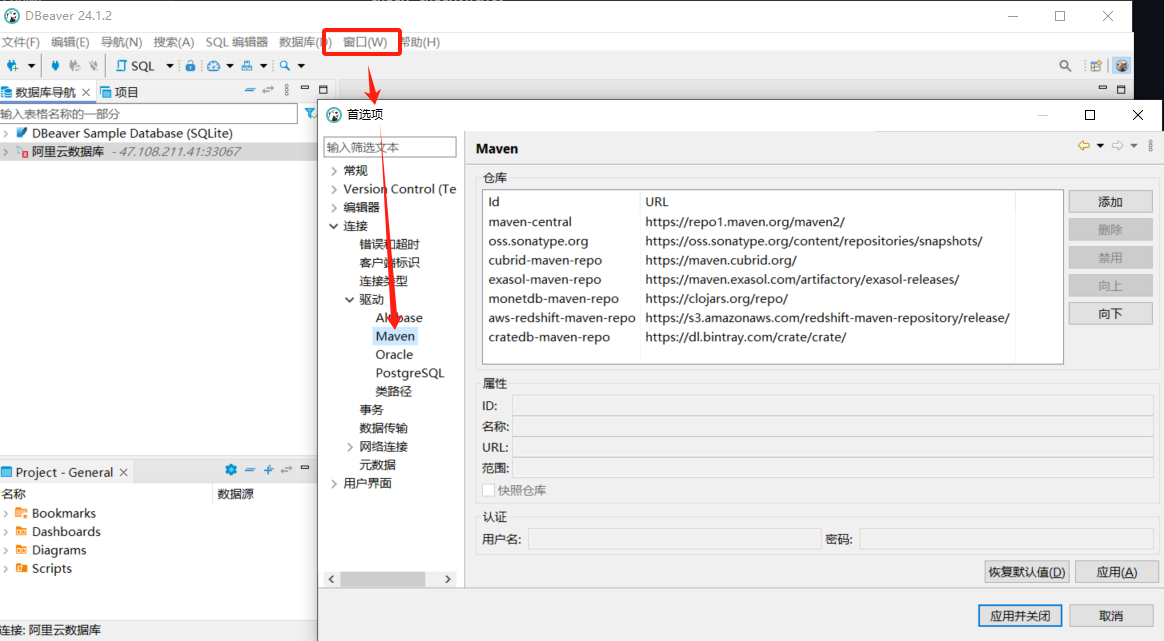Expand the Version Control preferences node
Viewport: 1164px width, 641px height.
pyautogui.click(x=334, y=189)
